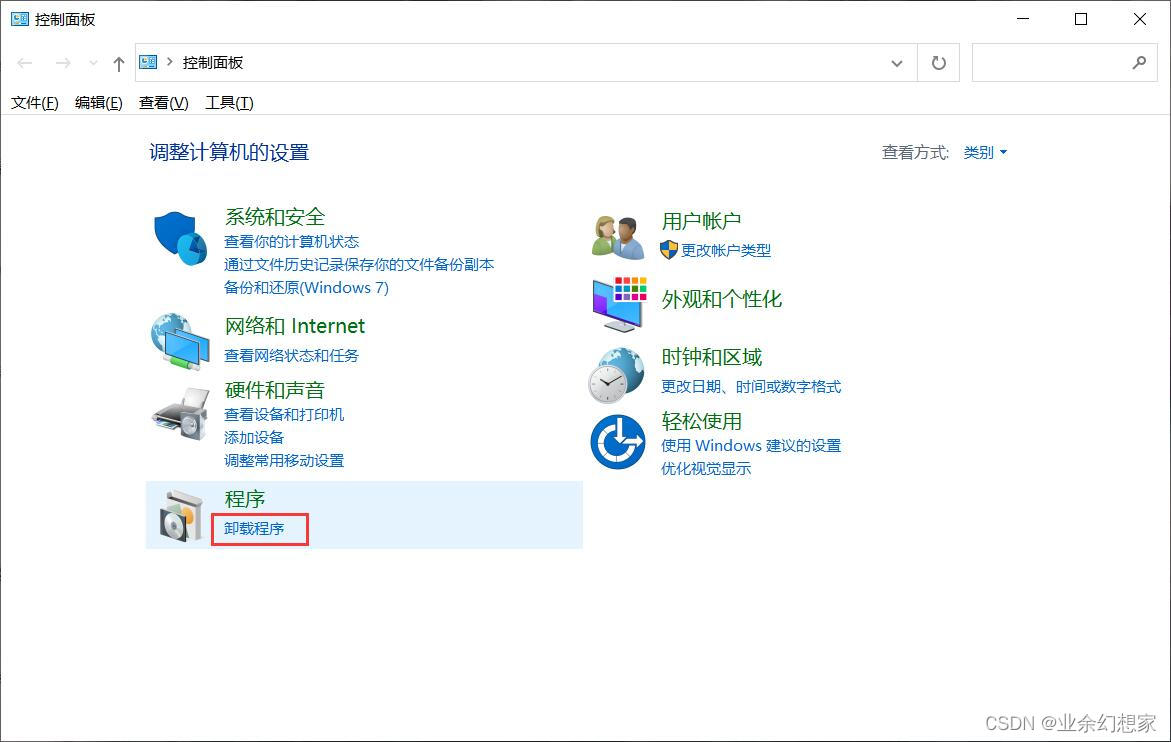The width and height of the screenshot is (1171, 742).
Task: Open the Clock and Region clock icon
Action: (616, 375)
